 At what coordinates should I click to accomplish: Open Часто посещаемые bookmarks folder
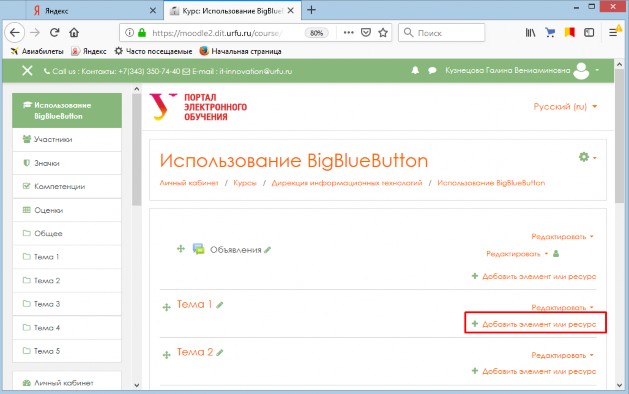point(153,51)
